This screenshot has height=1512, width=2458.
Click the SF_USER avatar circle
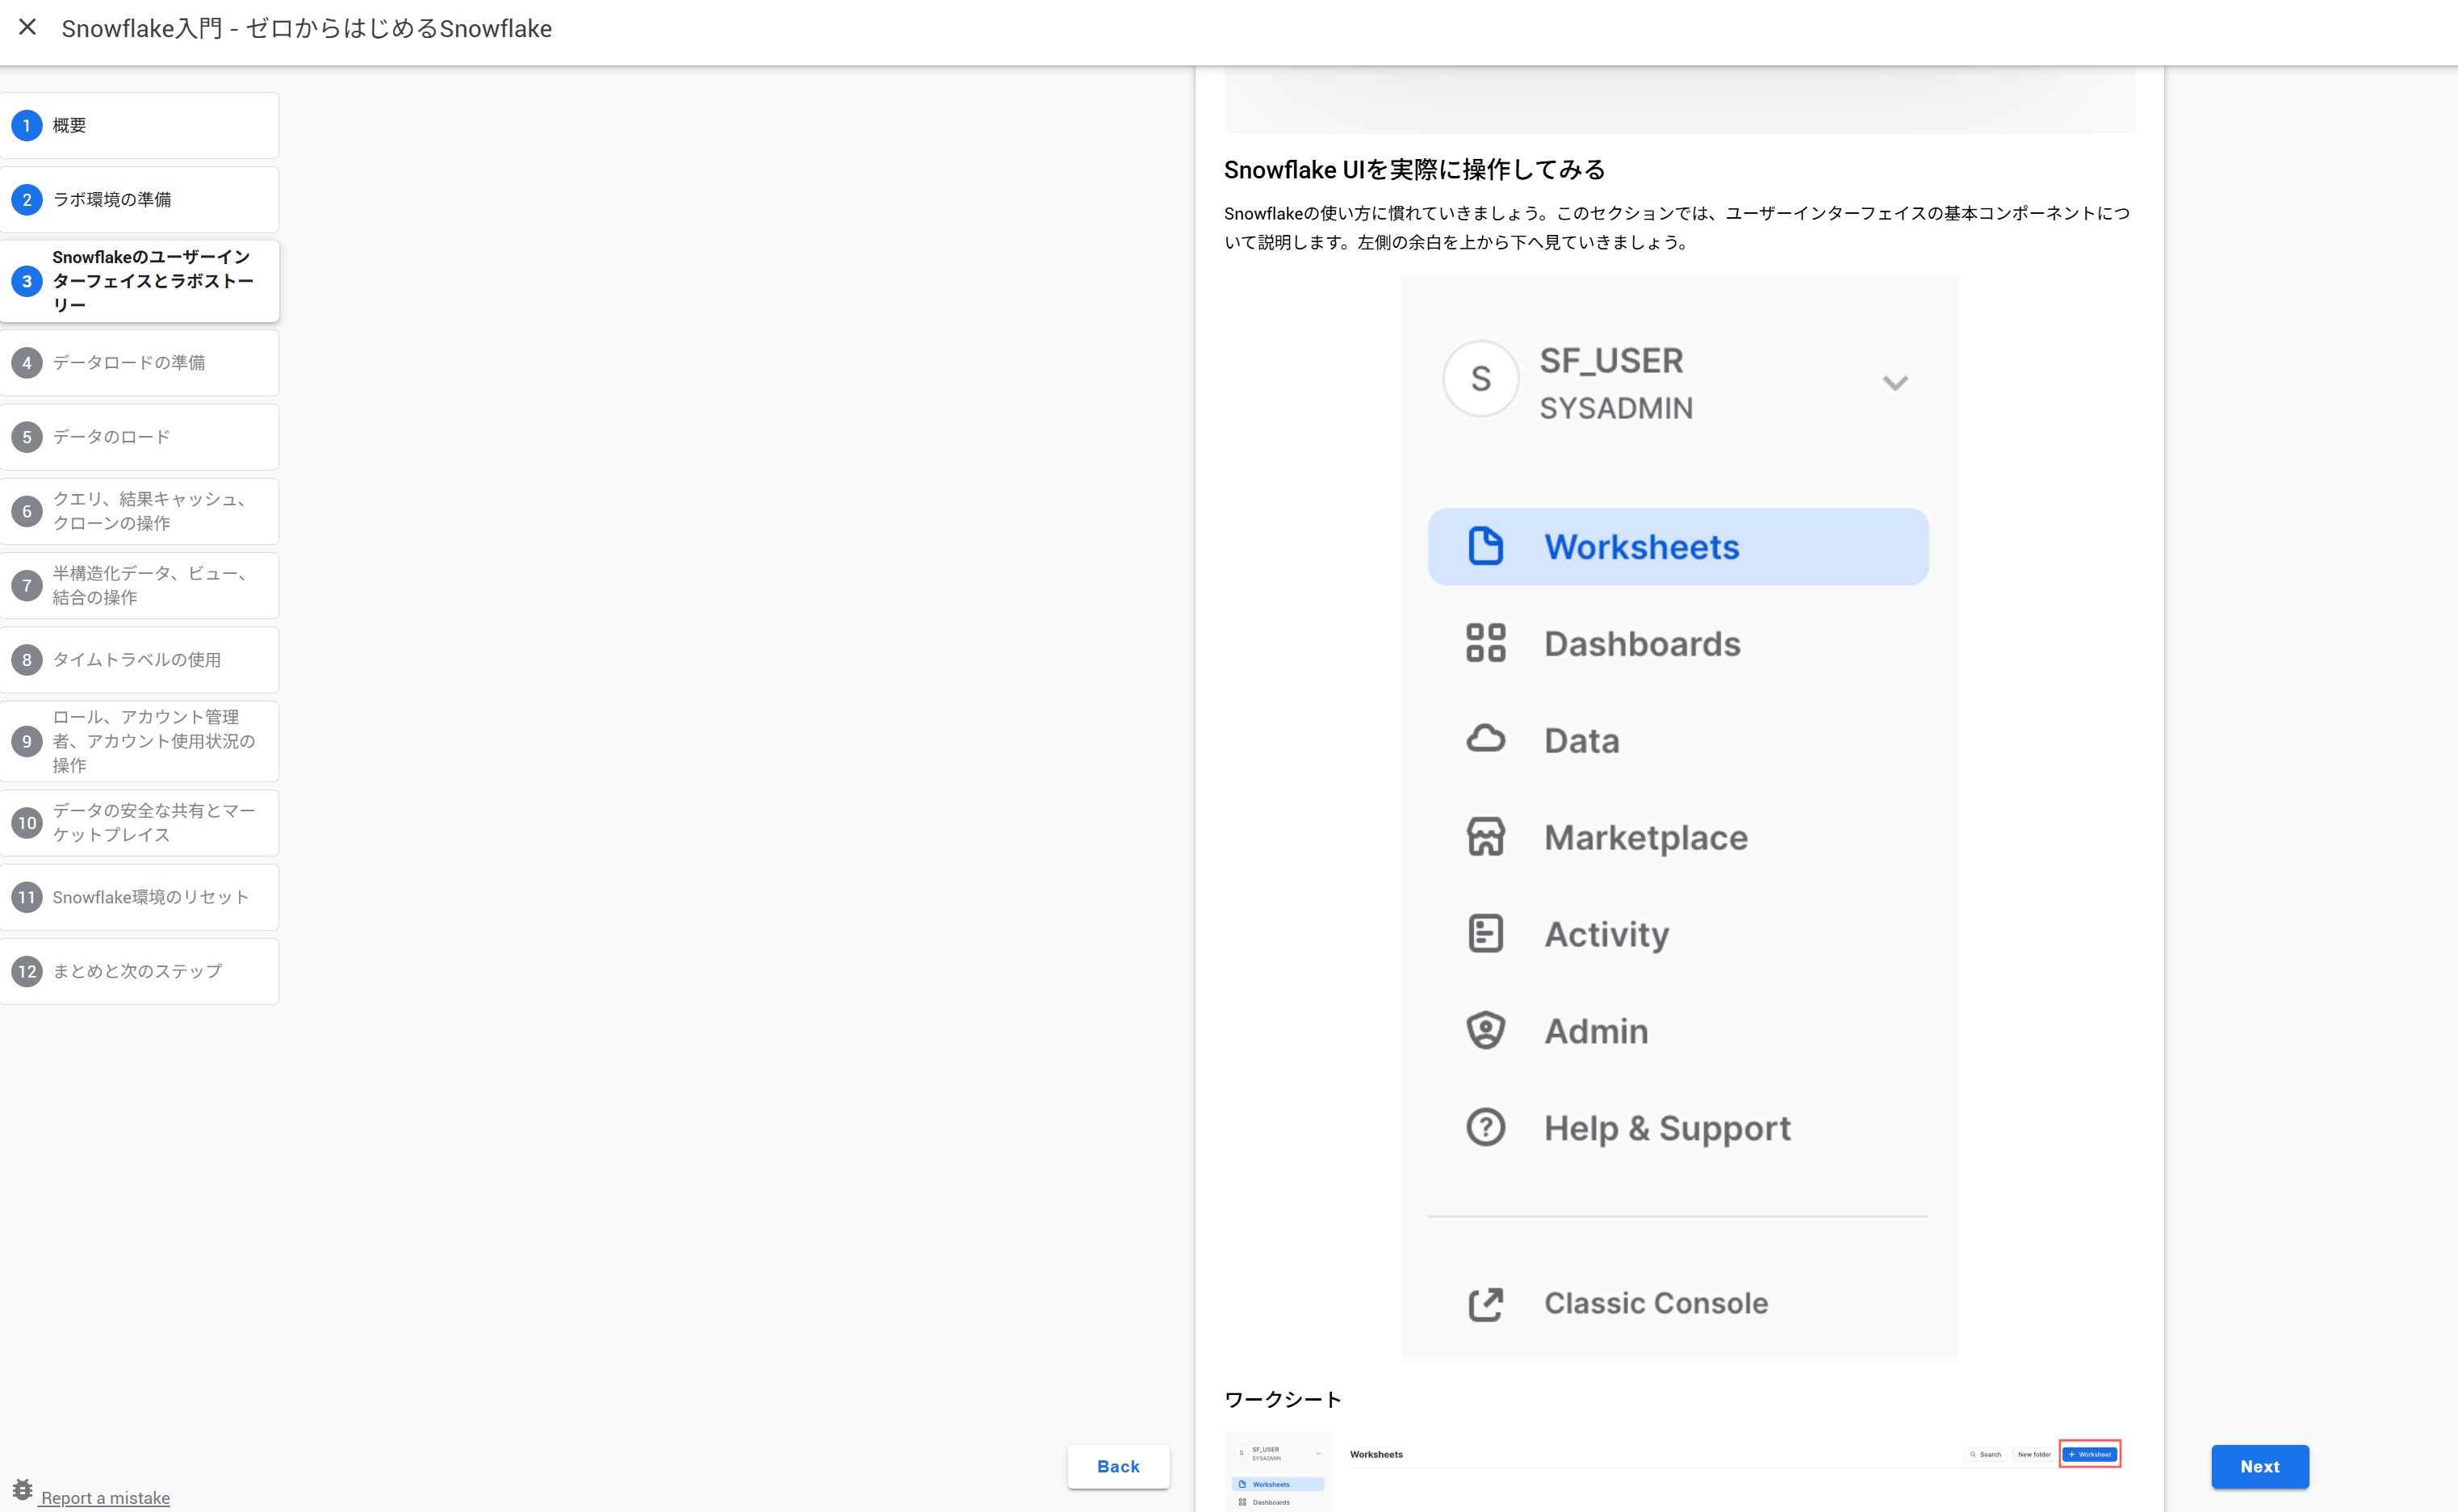tap(1480, 379)
